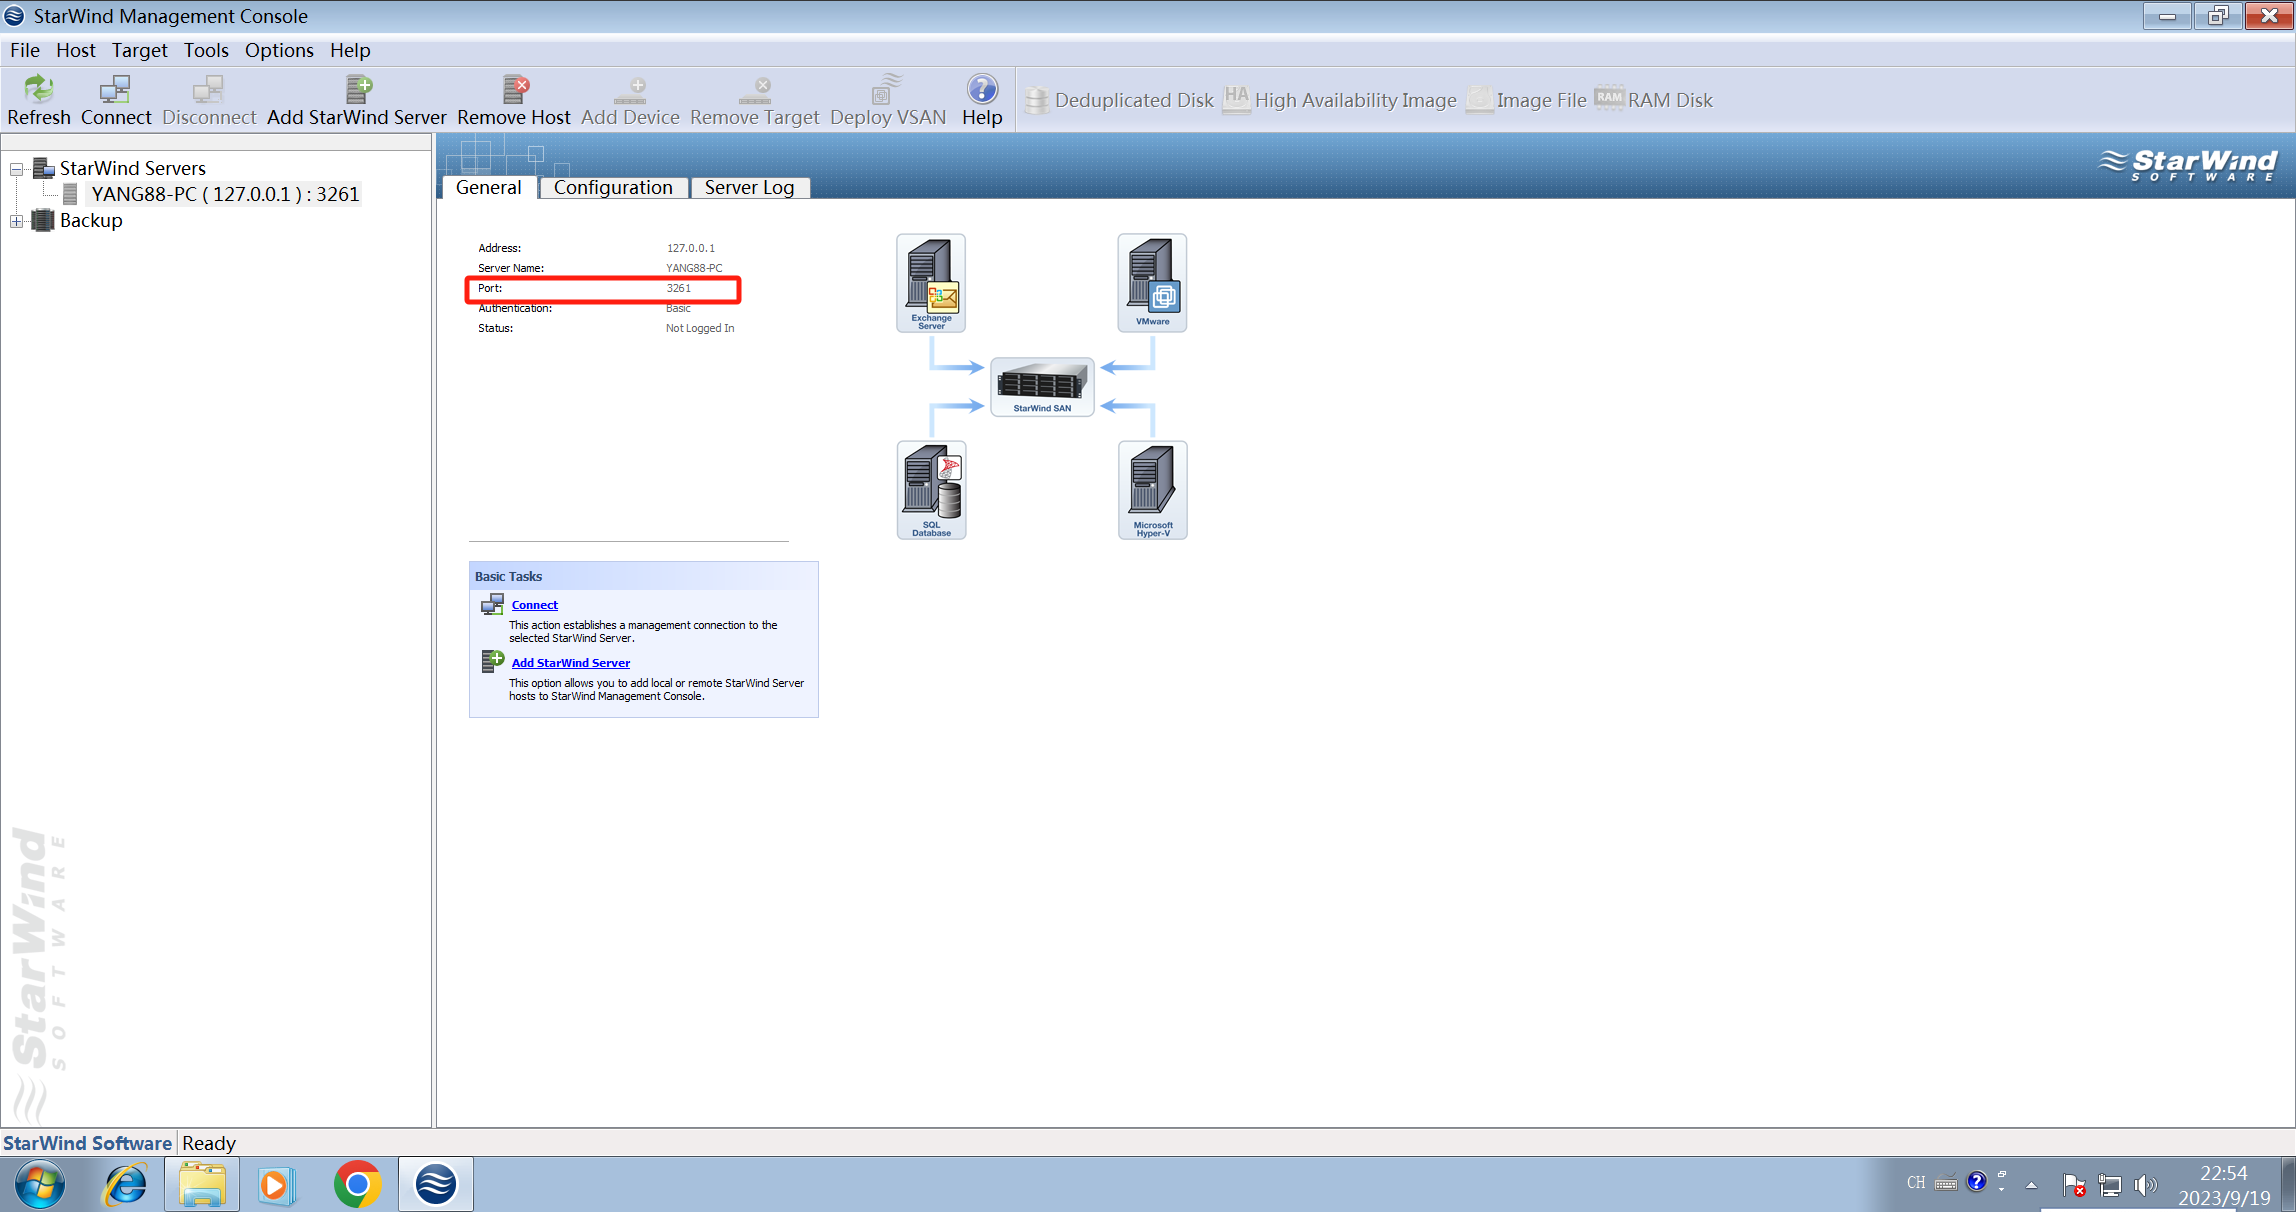Click the Connect toolbar icon
Image resolution: width=2296 pixels, height=1212 pixels.
pos(116,99)
